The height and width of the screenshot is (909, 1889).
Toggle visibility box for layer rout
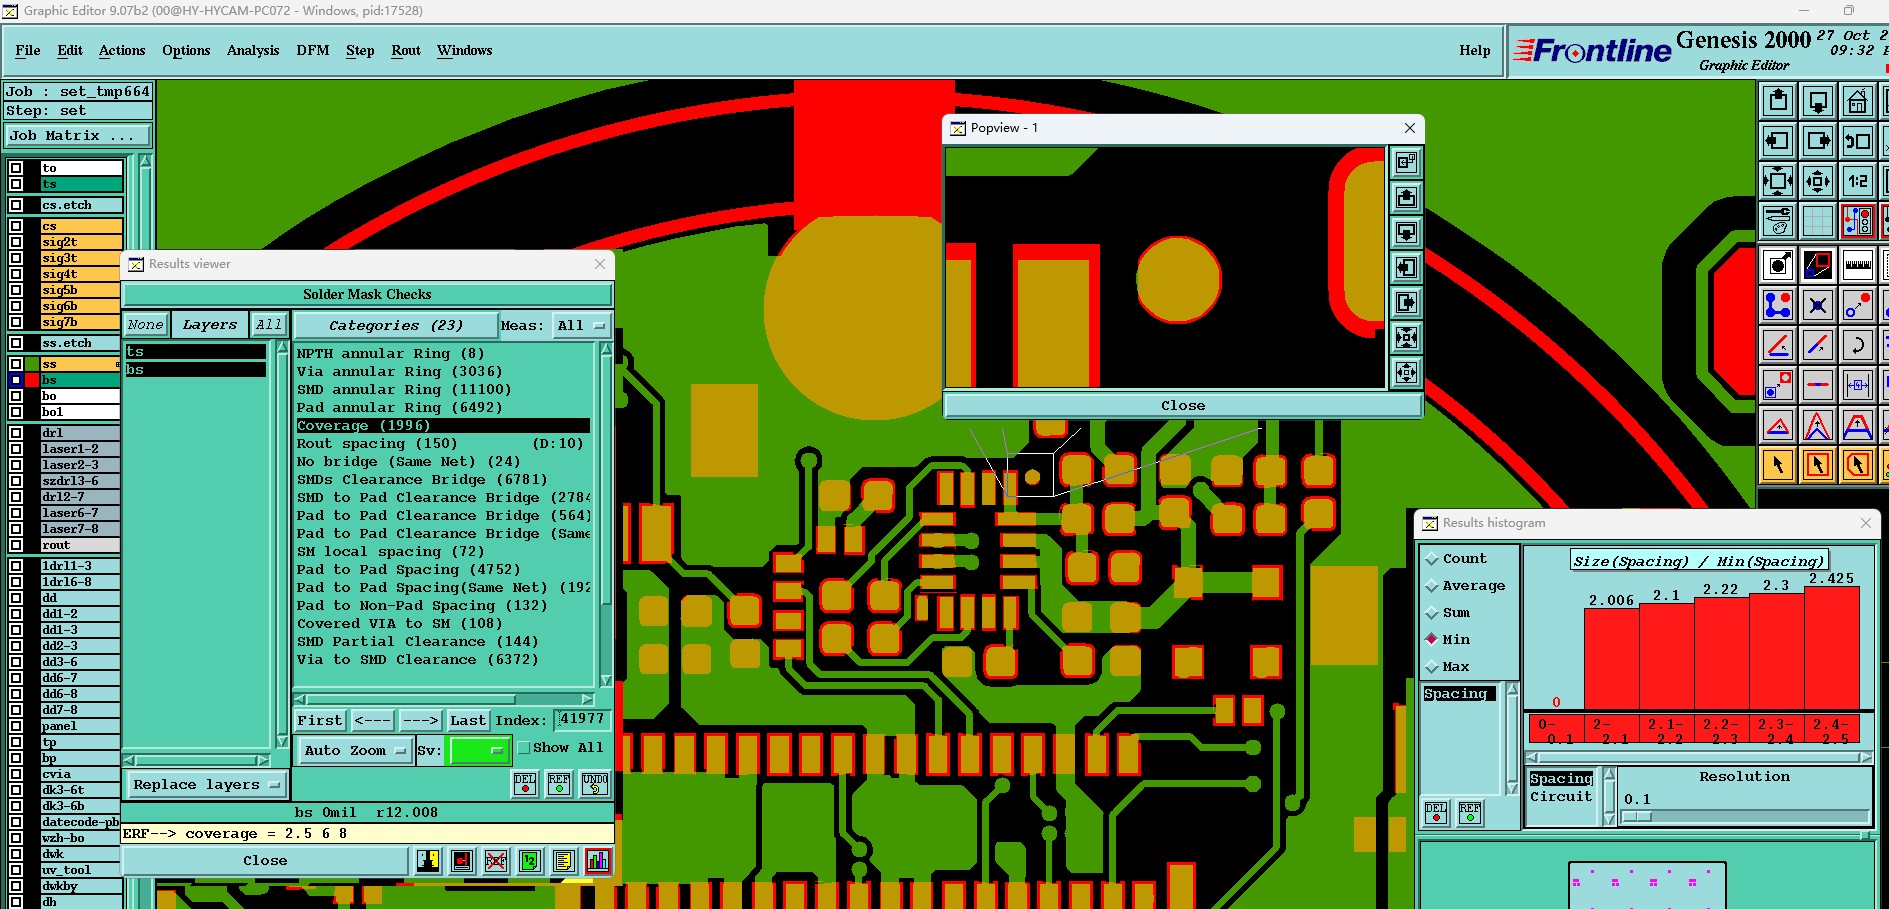pyautogui.click(x=16, y=545)
